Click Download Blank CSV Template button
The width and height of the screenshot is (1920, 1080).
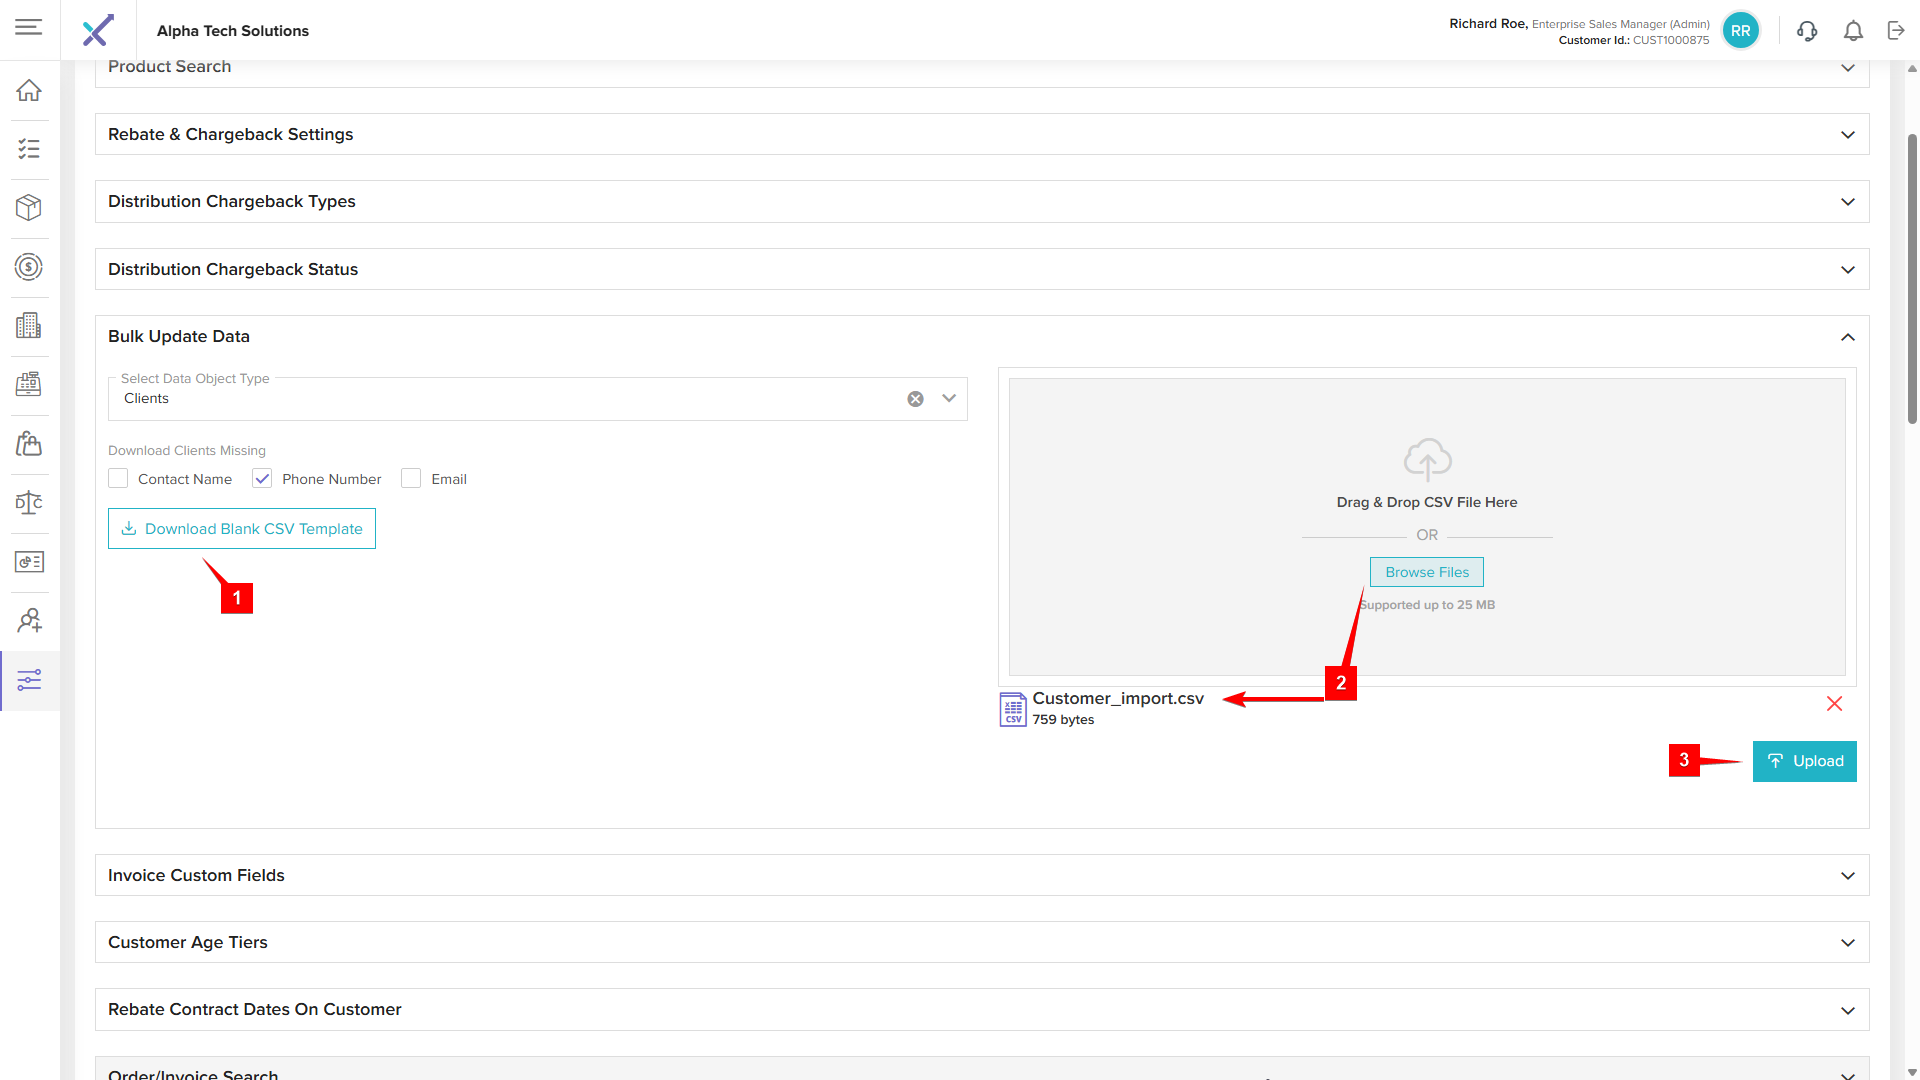click(x=242, y=529)
